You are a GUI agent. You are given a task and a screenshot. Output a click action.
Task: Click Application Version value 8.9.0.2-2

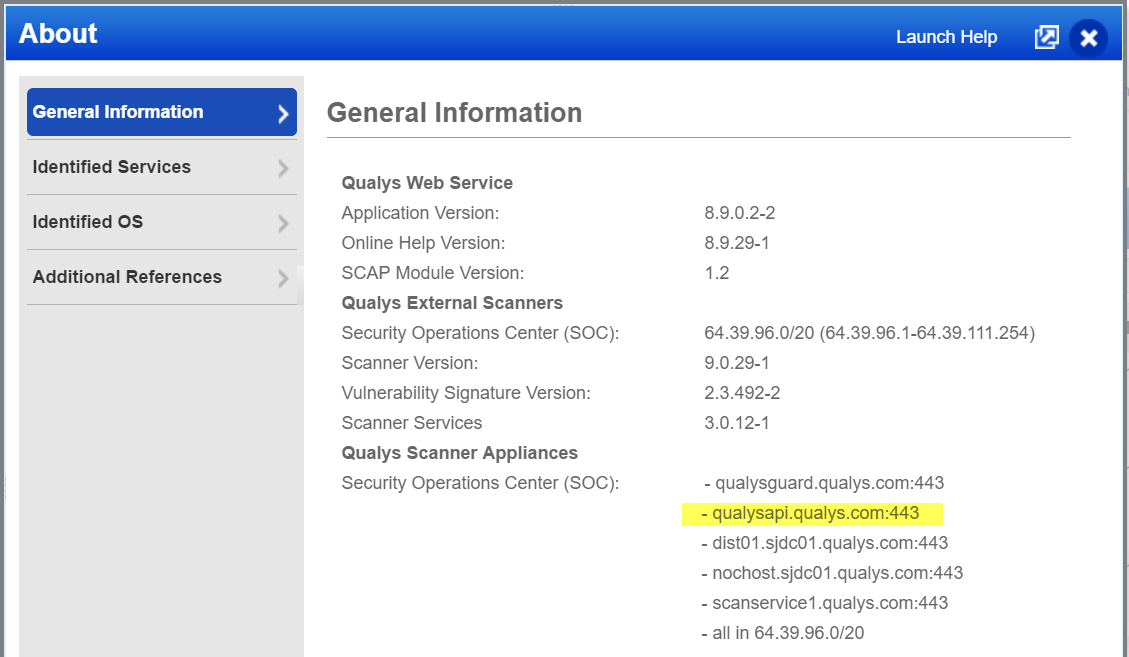(x=740, y=213)
